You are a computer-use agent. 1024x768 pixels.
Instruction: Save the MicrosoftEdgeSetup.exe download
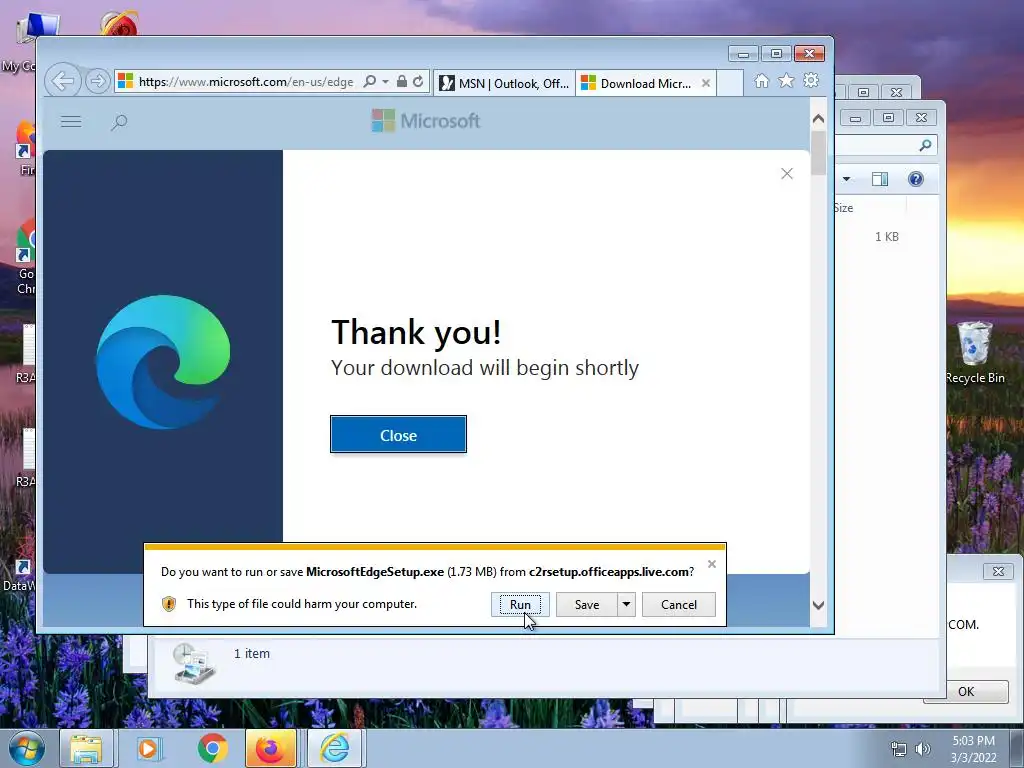(x=586, y=605)
